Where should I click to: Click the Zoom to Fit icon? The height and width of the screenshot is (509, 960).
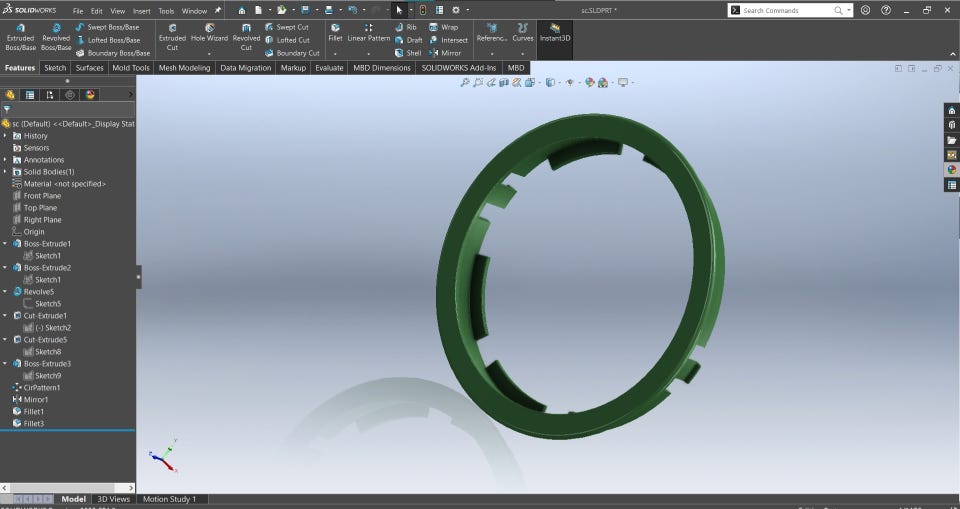[465, 83]
